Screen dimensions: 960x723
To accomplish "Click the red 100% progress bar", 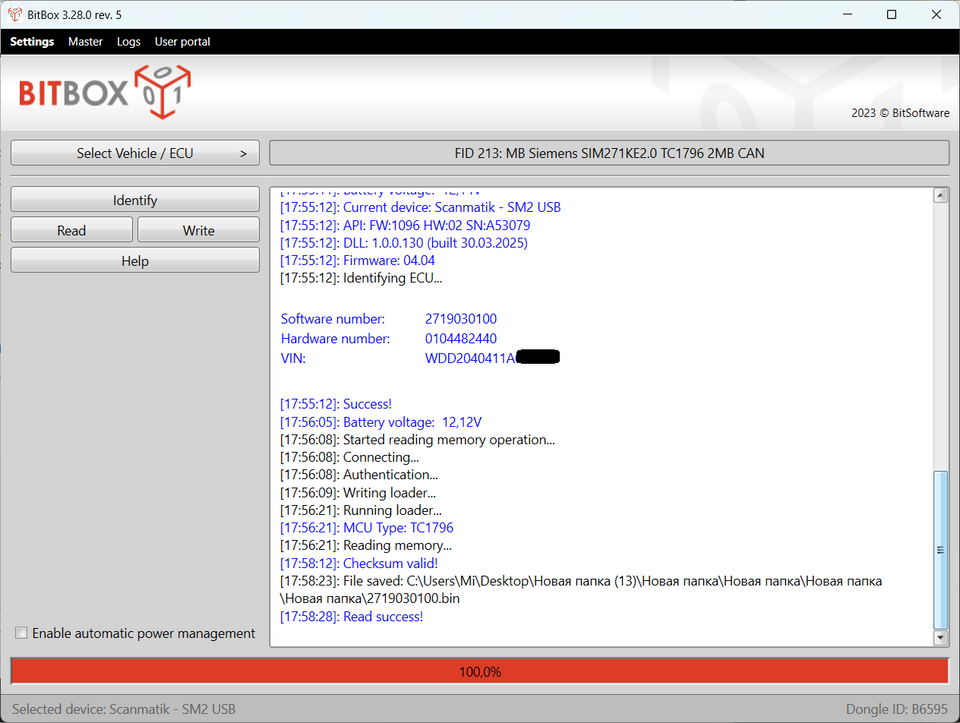I will 479,671.
